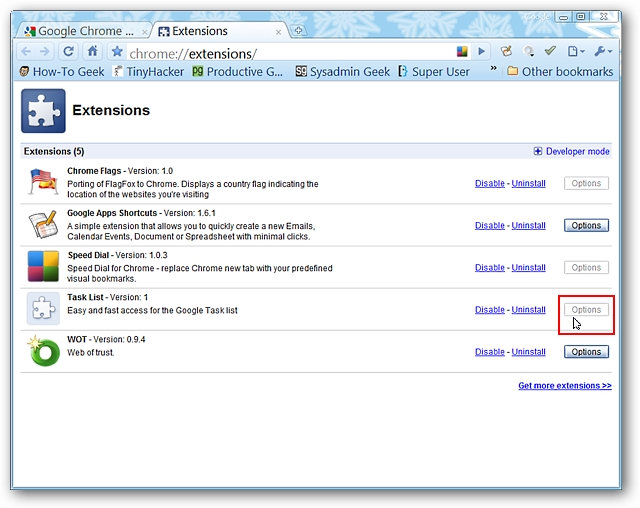The image size is (640, 508).
Task: Open the Super User bookmark
Action: (434, 72)
